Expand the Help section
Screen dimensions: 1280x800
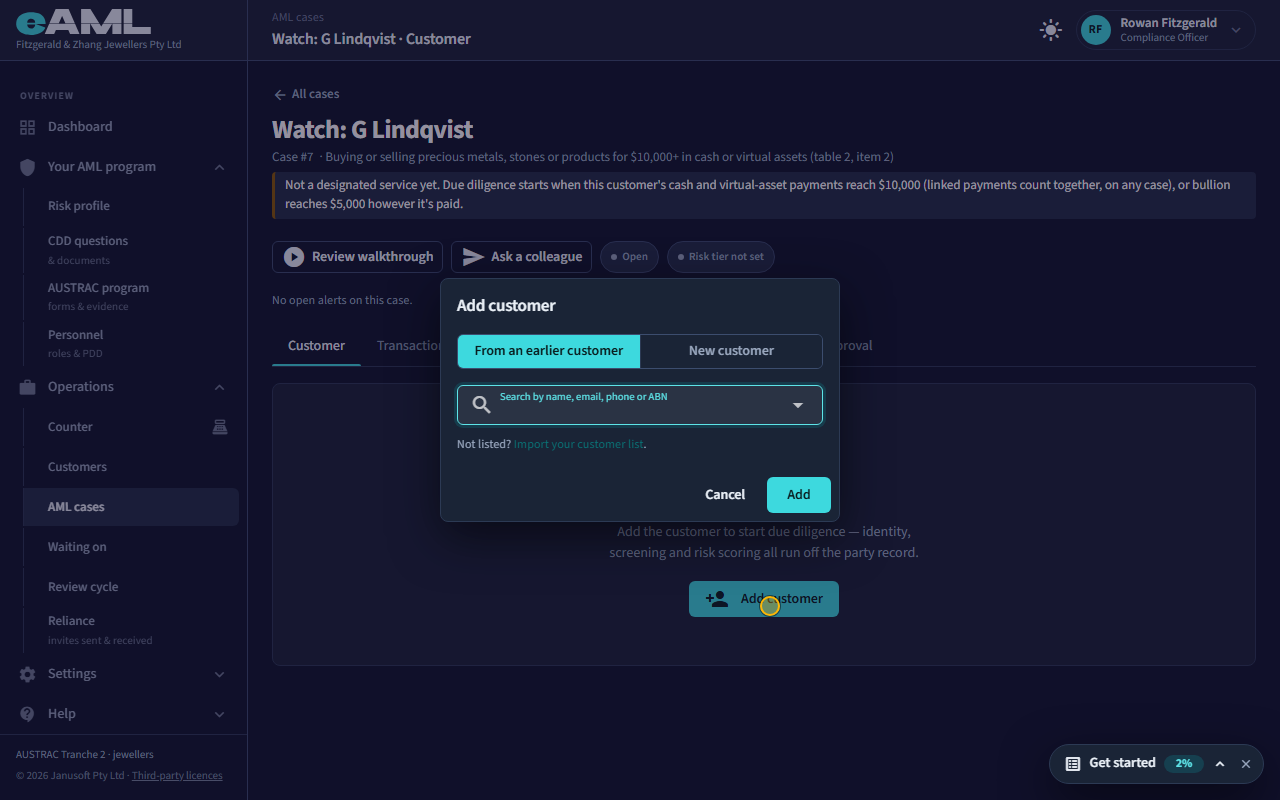pos(220,714)
